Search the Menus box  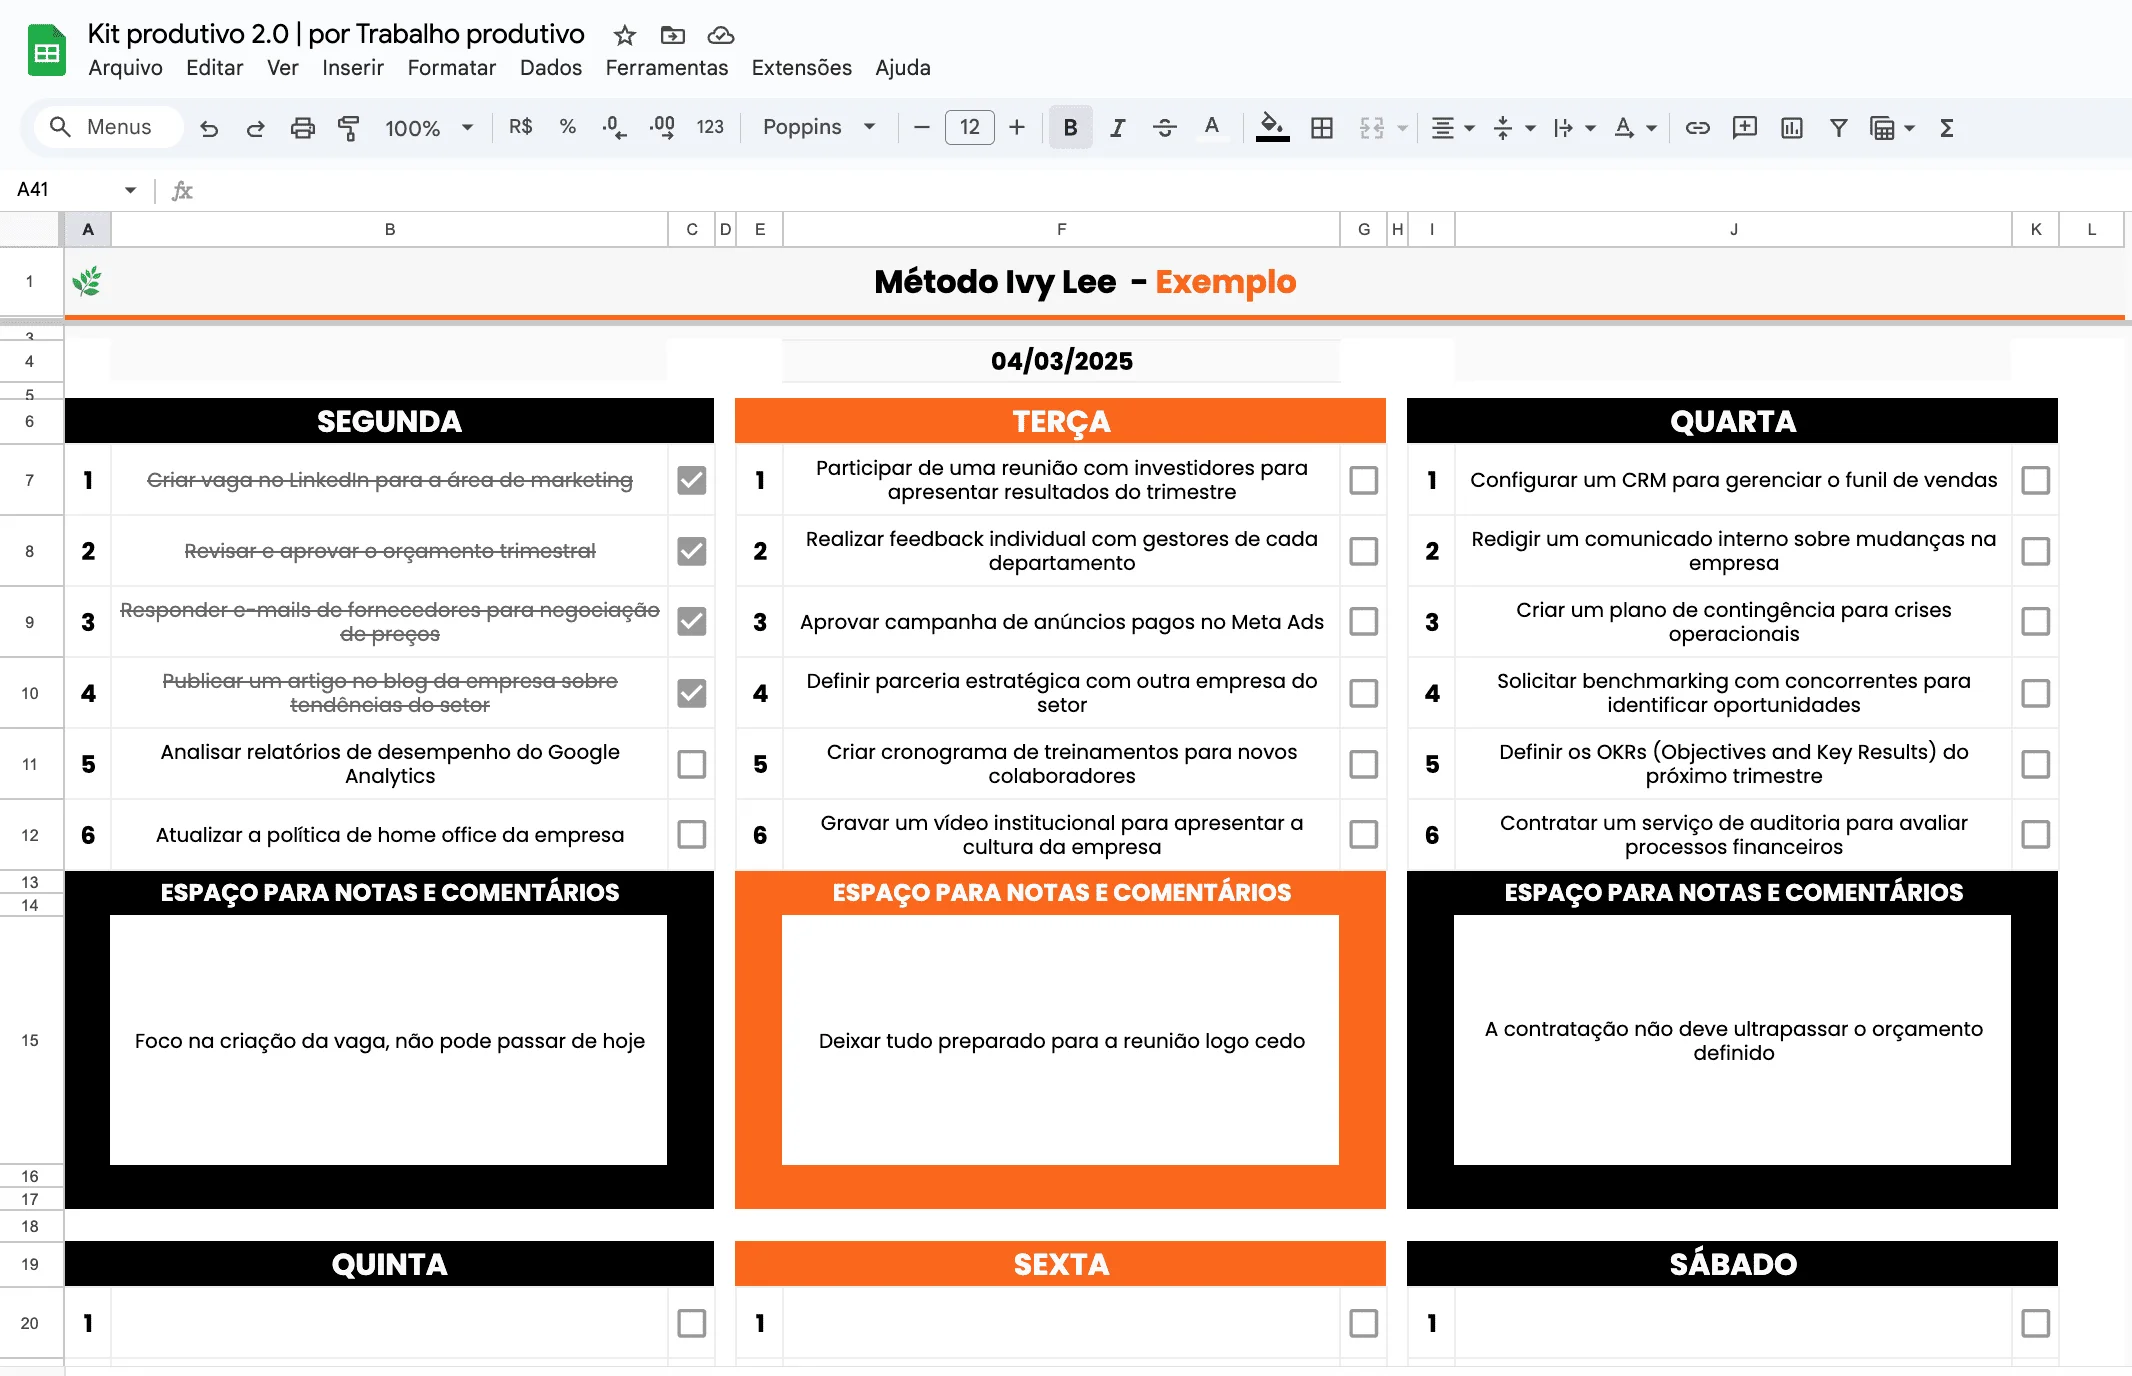point(108,127)
